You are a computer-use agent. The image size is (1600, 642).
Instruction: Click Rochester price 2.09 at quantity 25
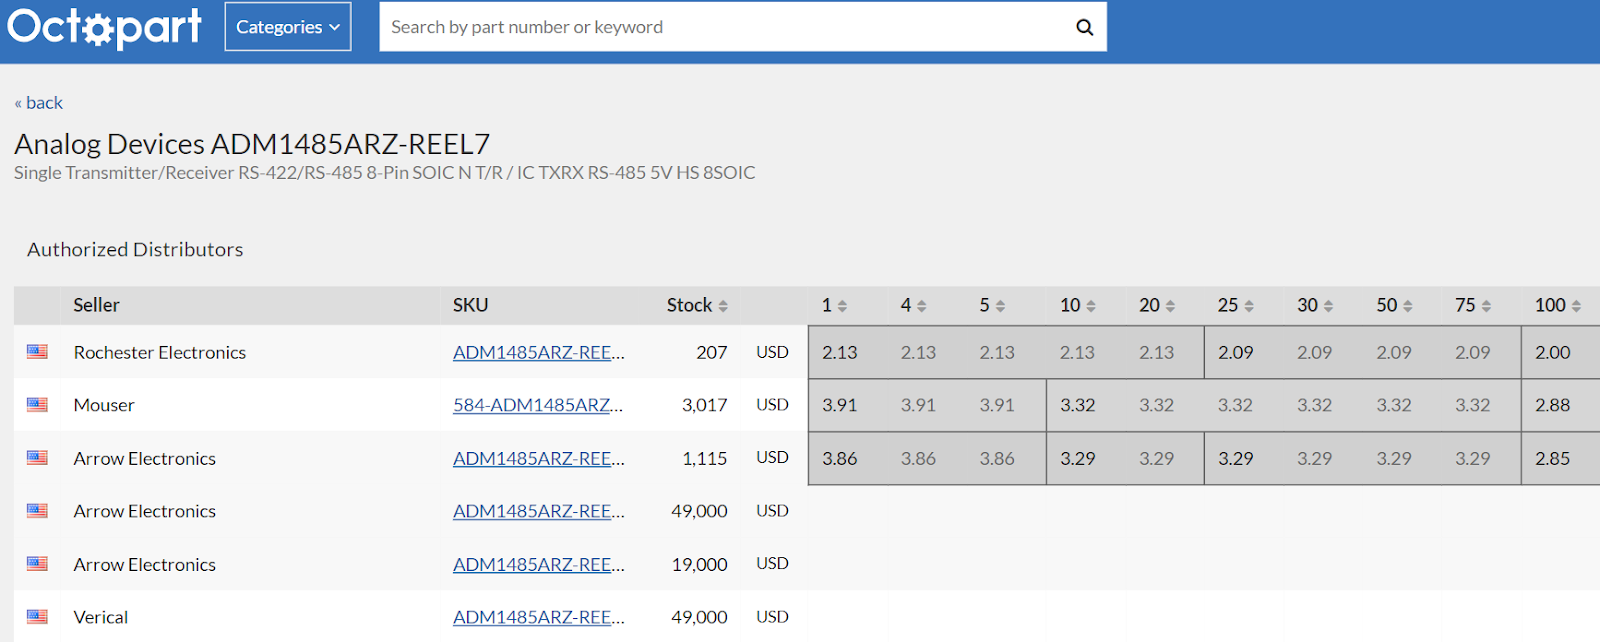click(x=1236, y=352)
